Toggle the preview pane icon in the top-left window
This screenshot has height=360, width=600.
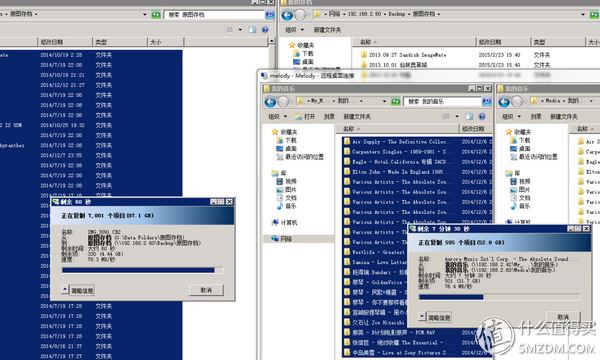pyautogui.click(x=252, y=29)
